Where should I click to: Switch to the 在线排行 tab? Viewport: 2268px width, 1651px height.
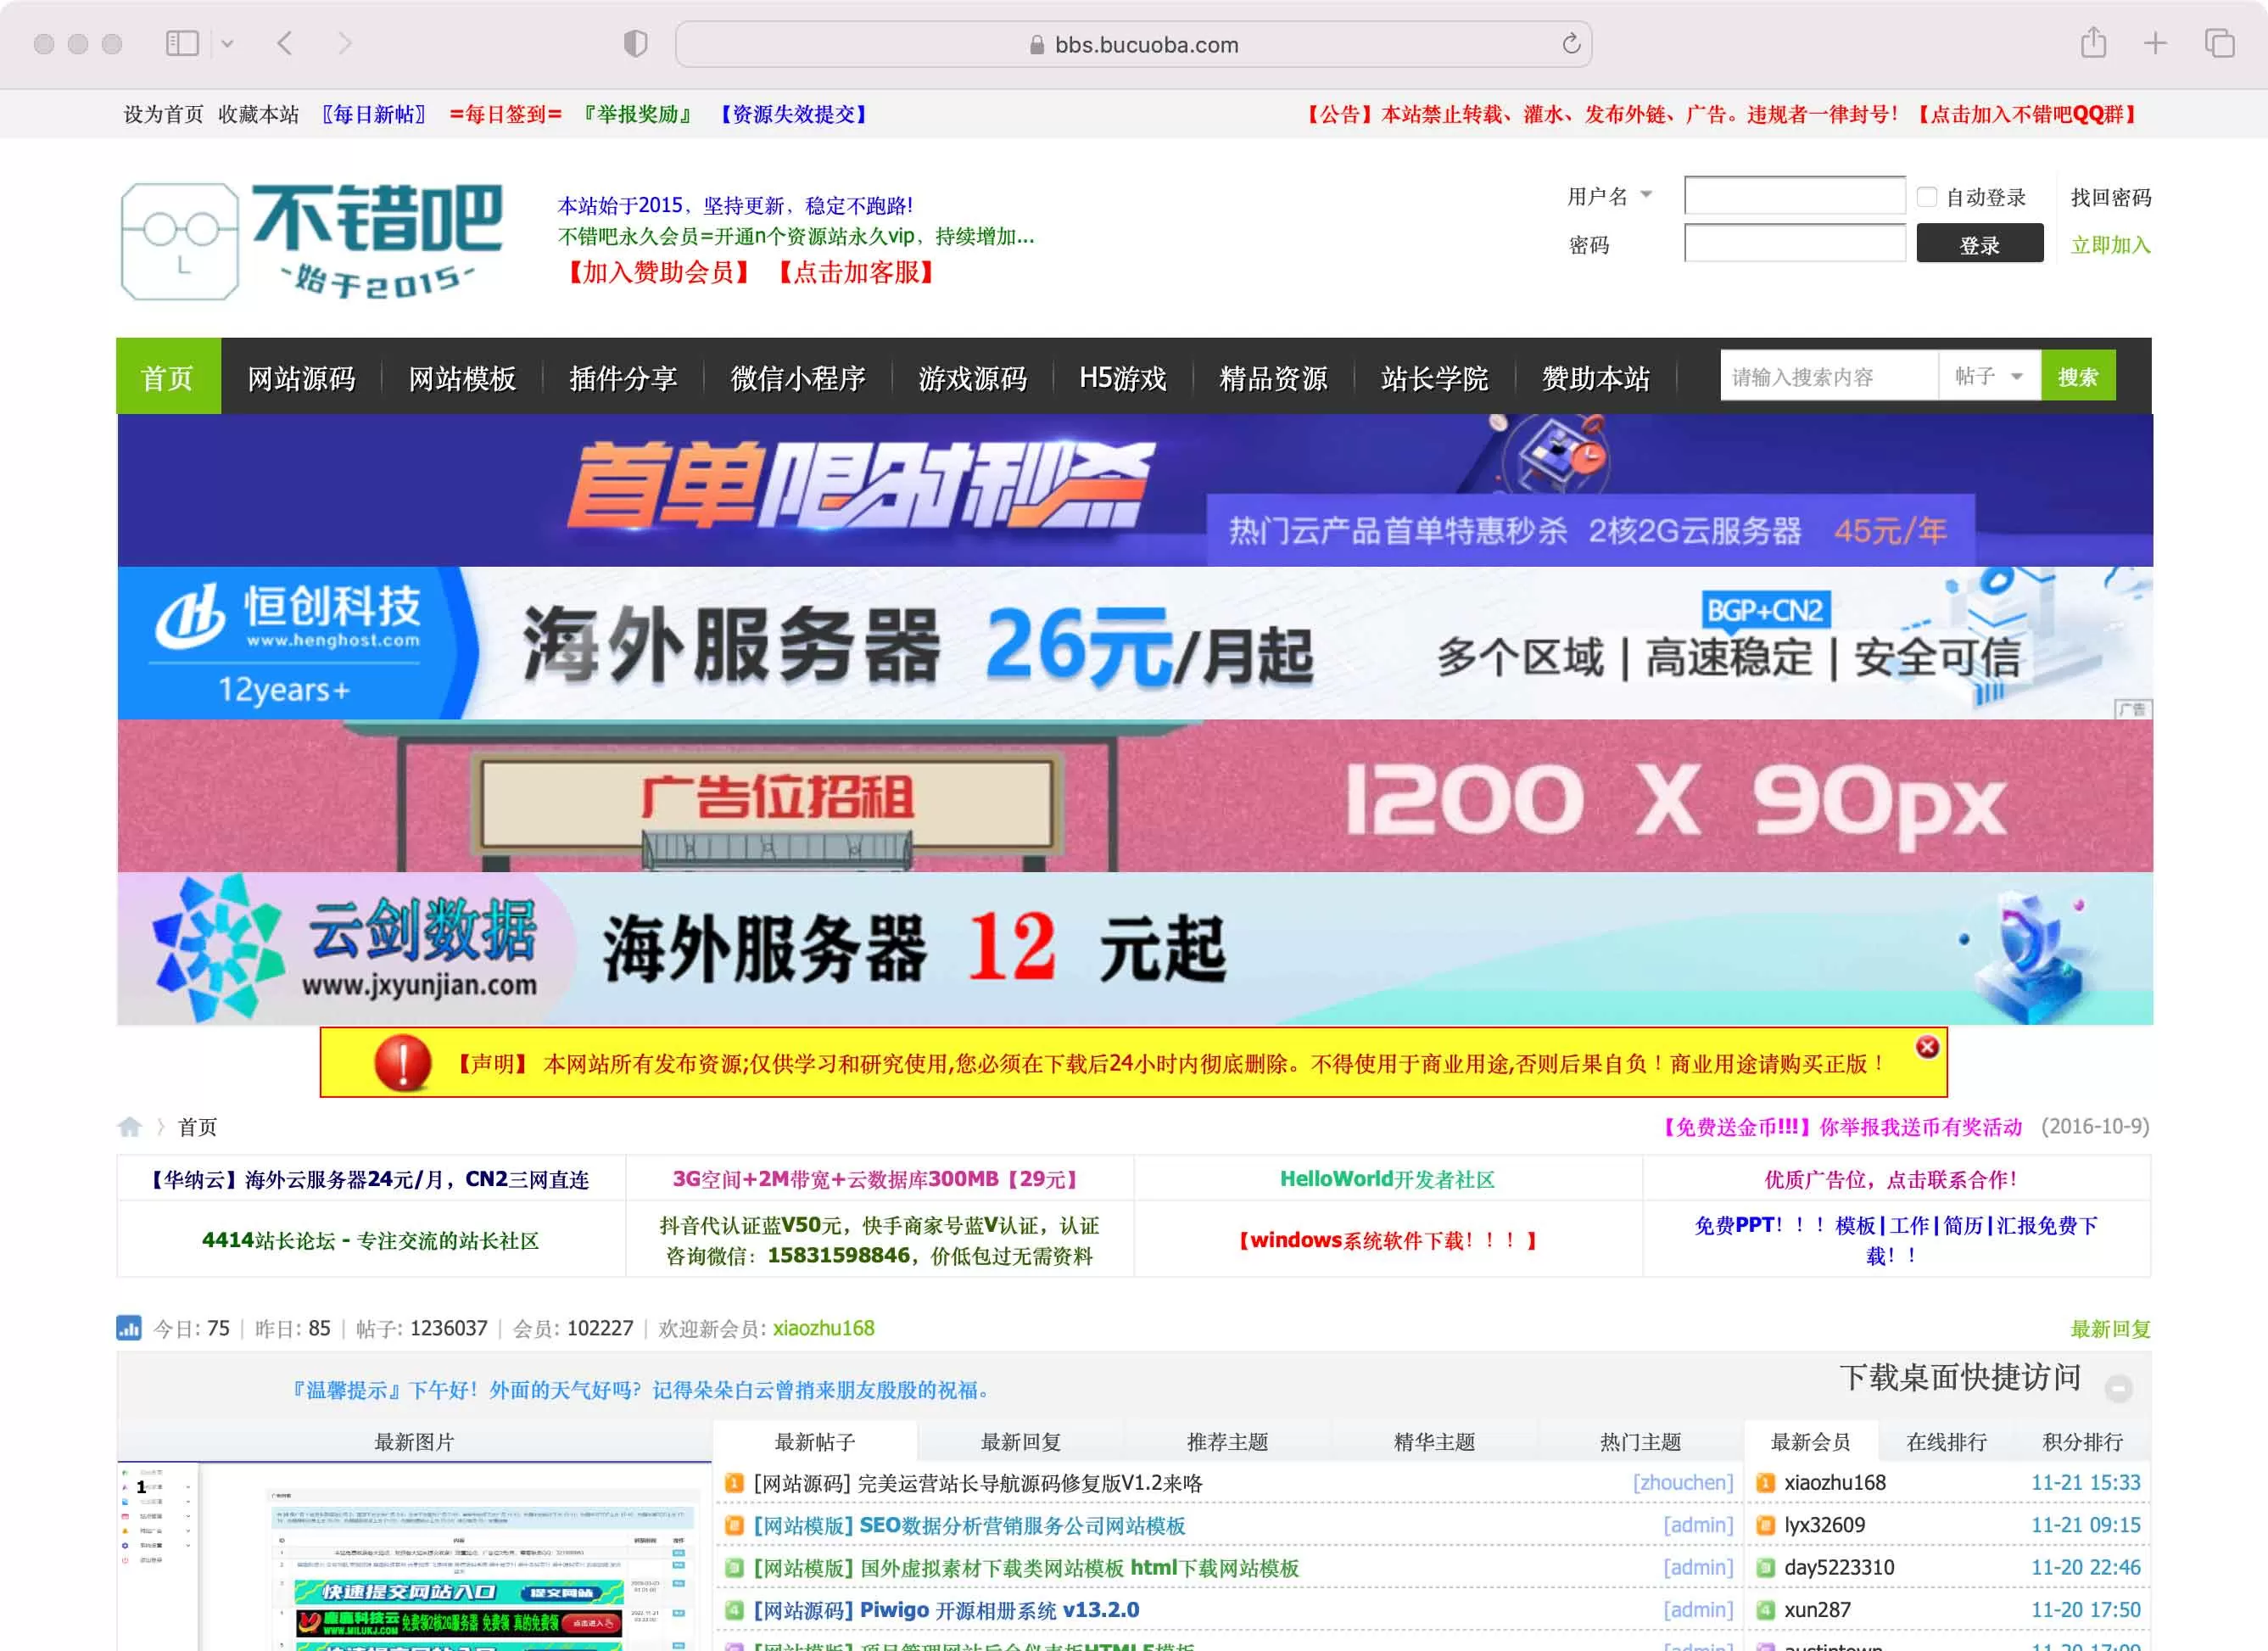coord(1947,1442)
